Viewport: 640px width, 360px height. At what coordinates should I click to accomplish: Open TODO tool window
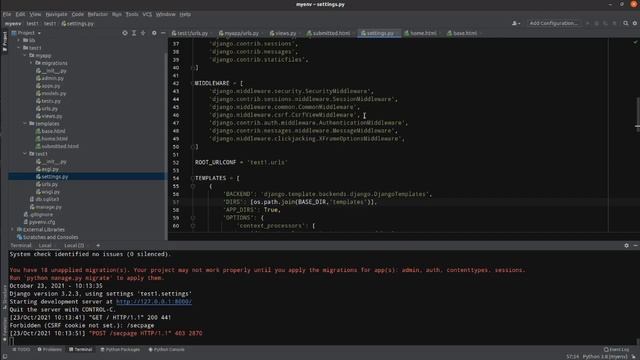click(x=21, y=350)
